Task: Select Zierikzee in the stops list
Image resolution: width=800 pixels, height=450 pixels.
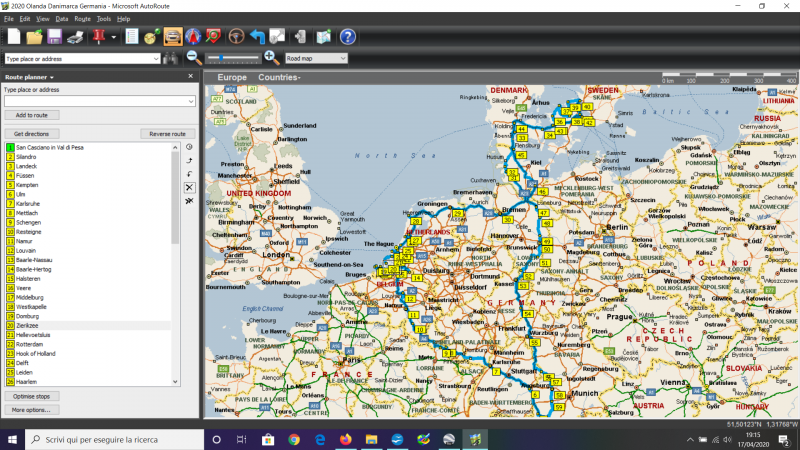Action: [28, 326]
